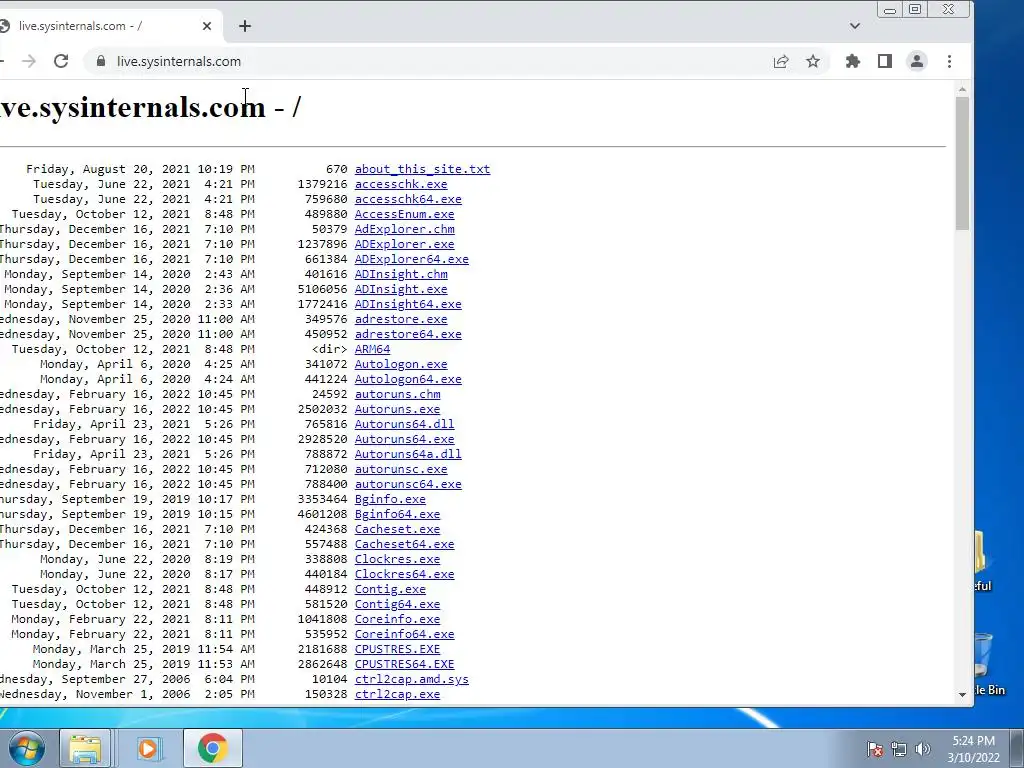The width and height of the screenshot is (1024, 768).
Task: Open ADInsight64.exe link
Action: click(408, 304)
